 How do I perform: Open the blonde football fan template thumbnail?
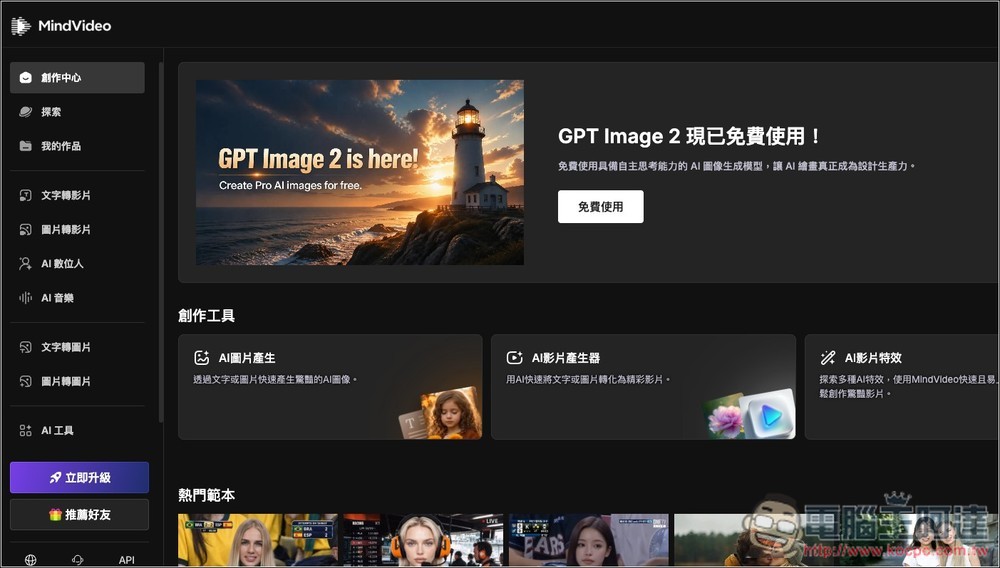258,540
